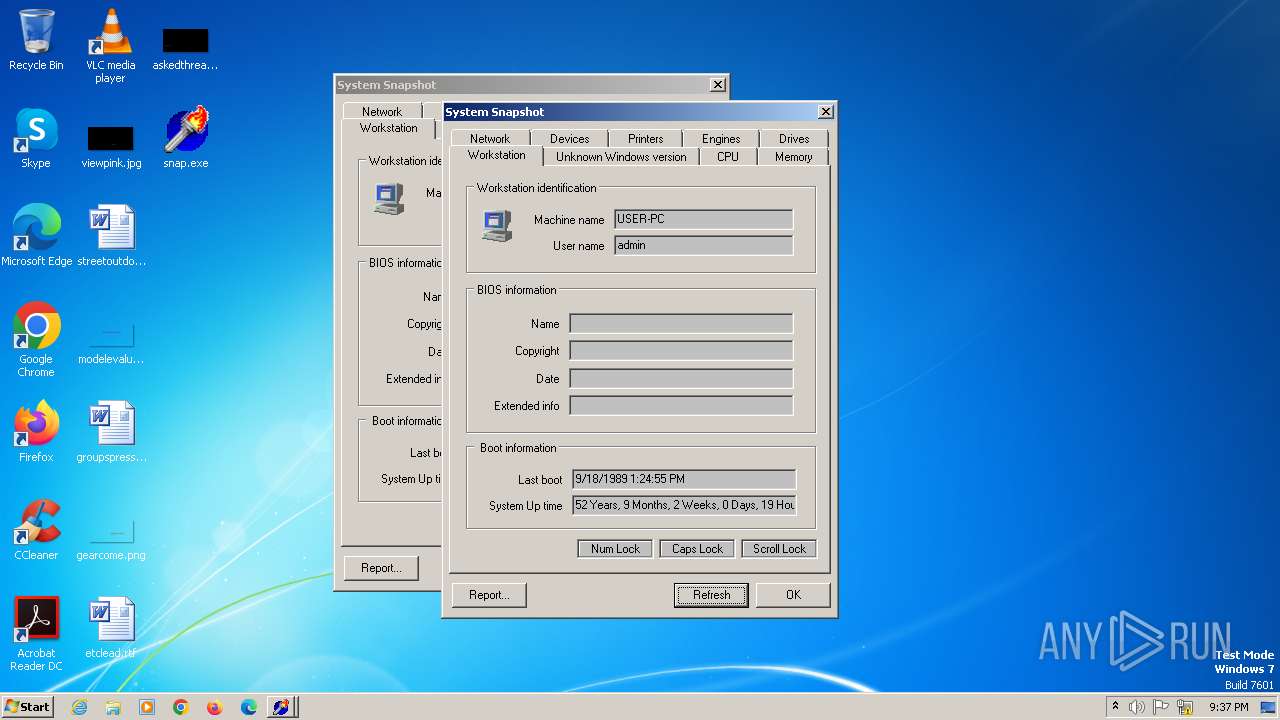This screenshot has width=1280, height=720.
Task: Click the User name field
Action: (703, 245)
